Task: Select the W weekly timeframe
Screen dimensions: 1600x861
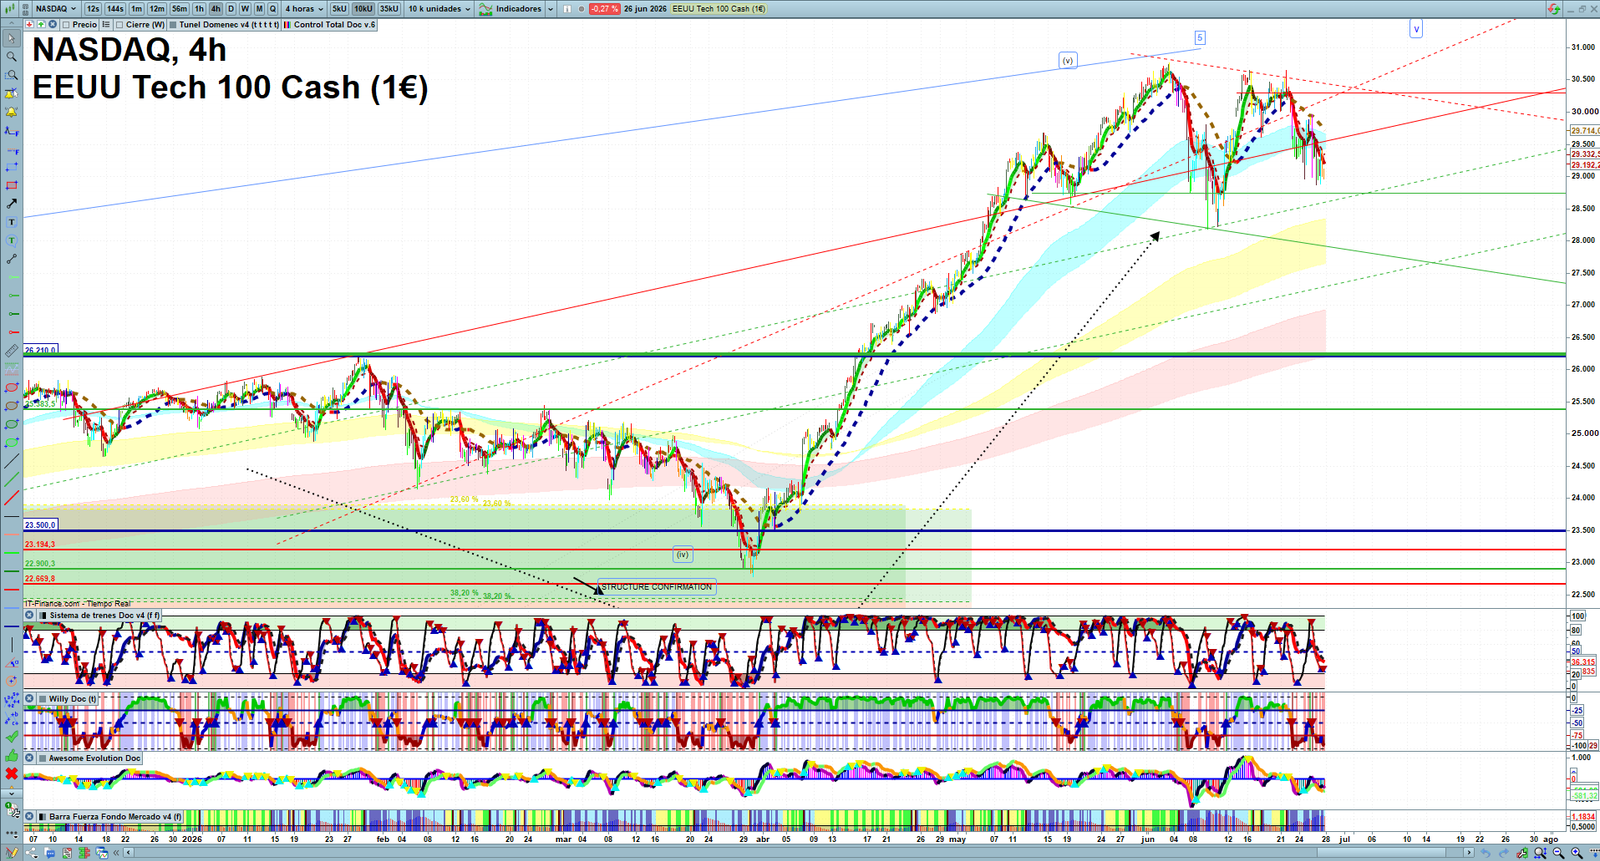Action: (x=245, y=8)
